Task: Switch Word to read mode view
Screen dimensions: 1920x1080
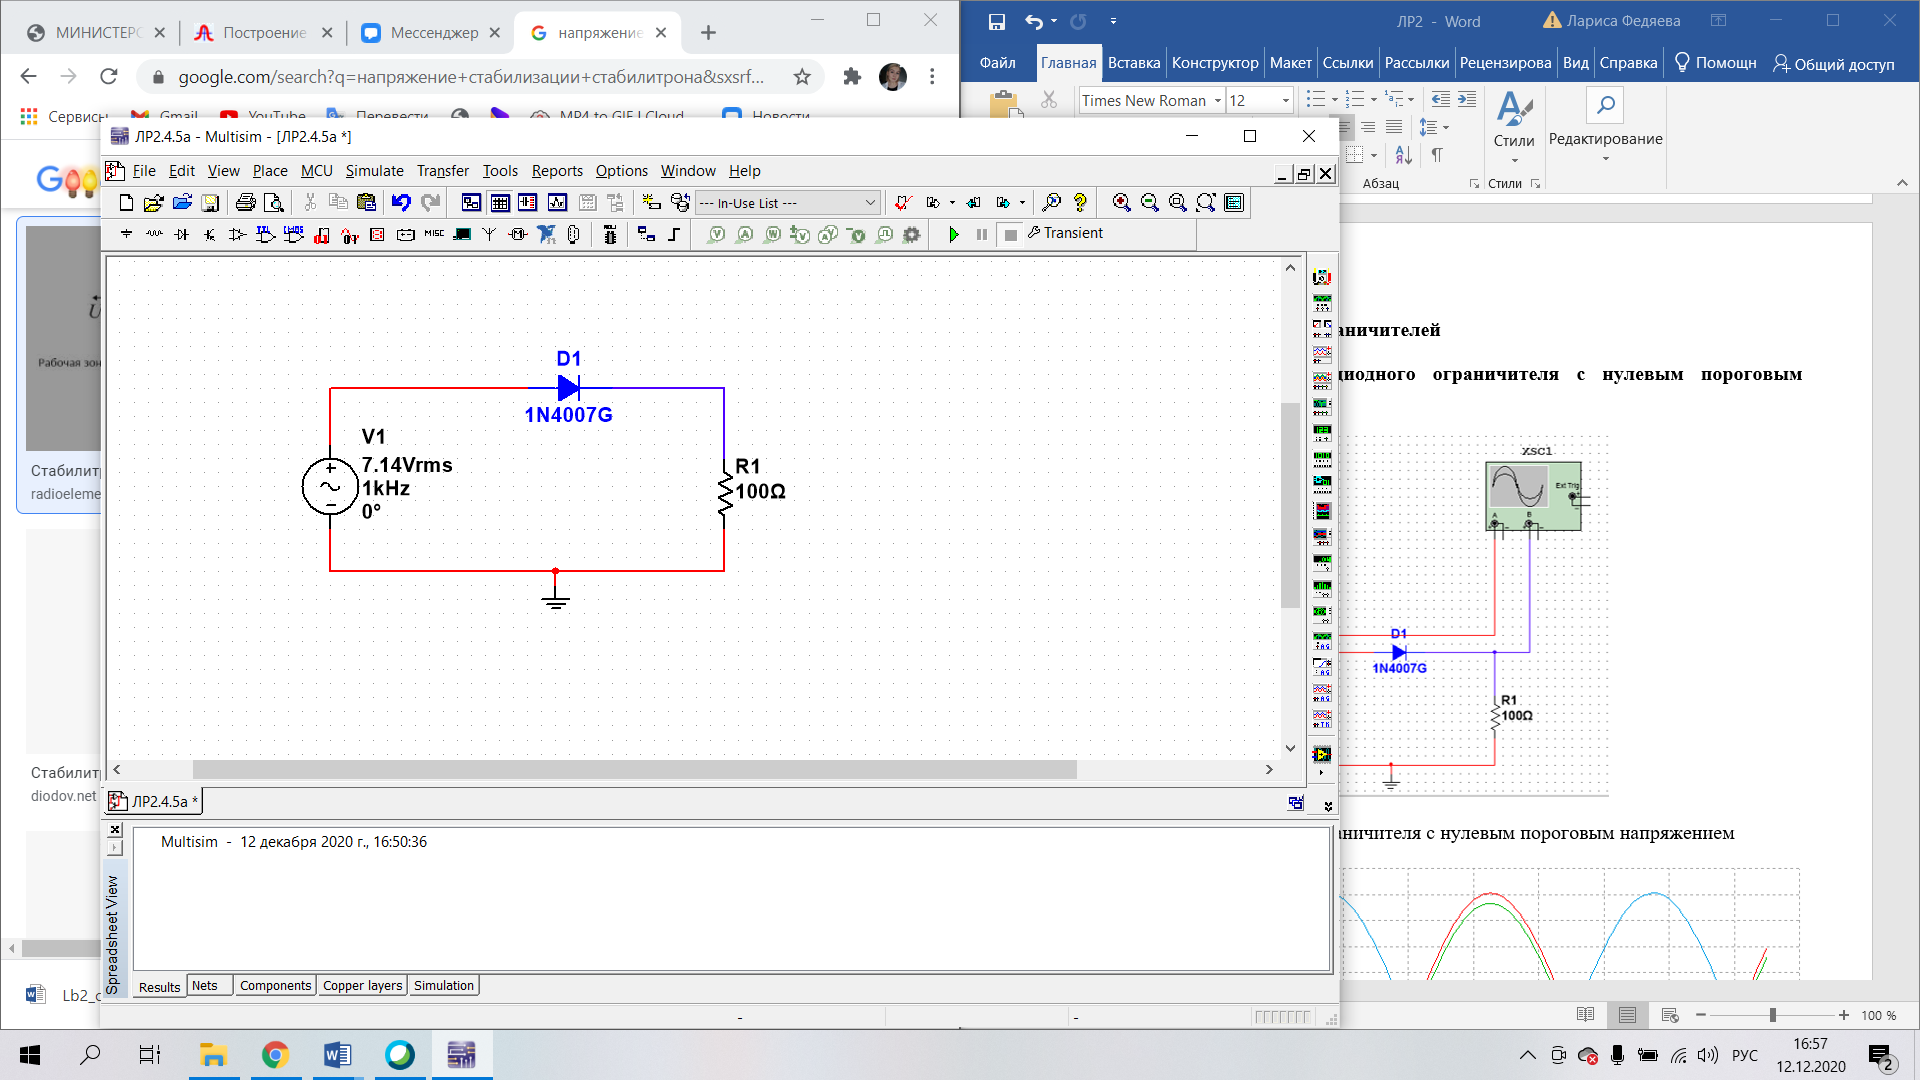Action: coord(1585,1015)
